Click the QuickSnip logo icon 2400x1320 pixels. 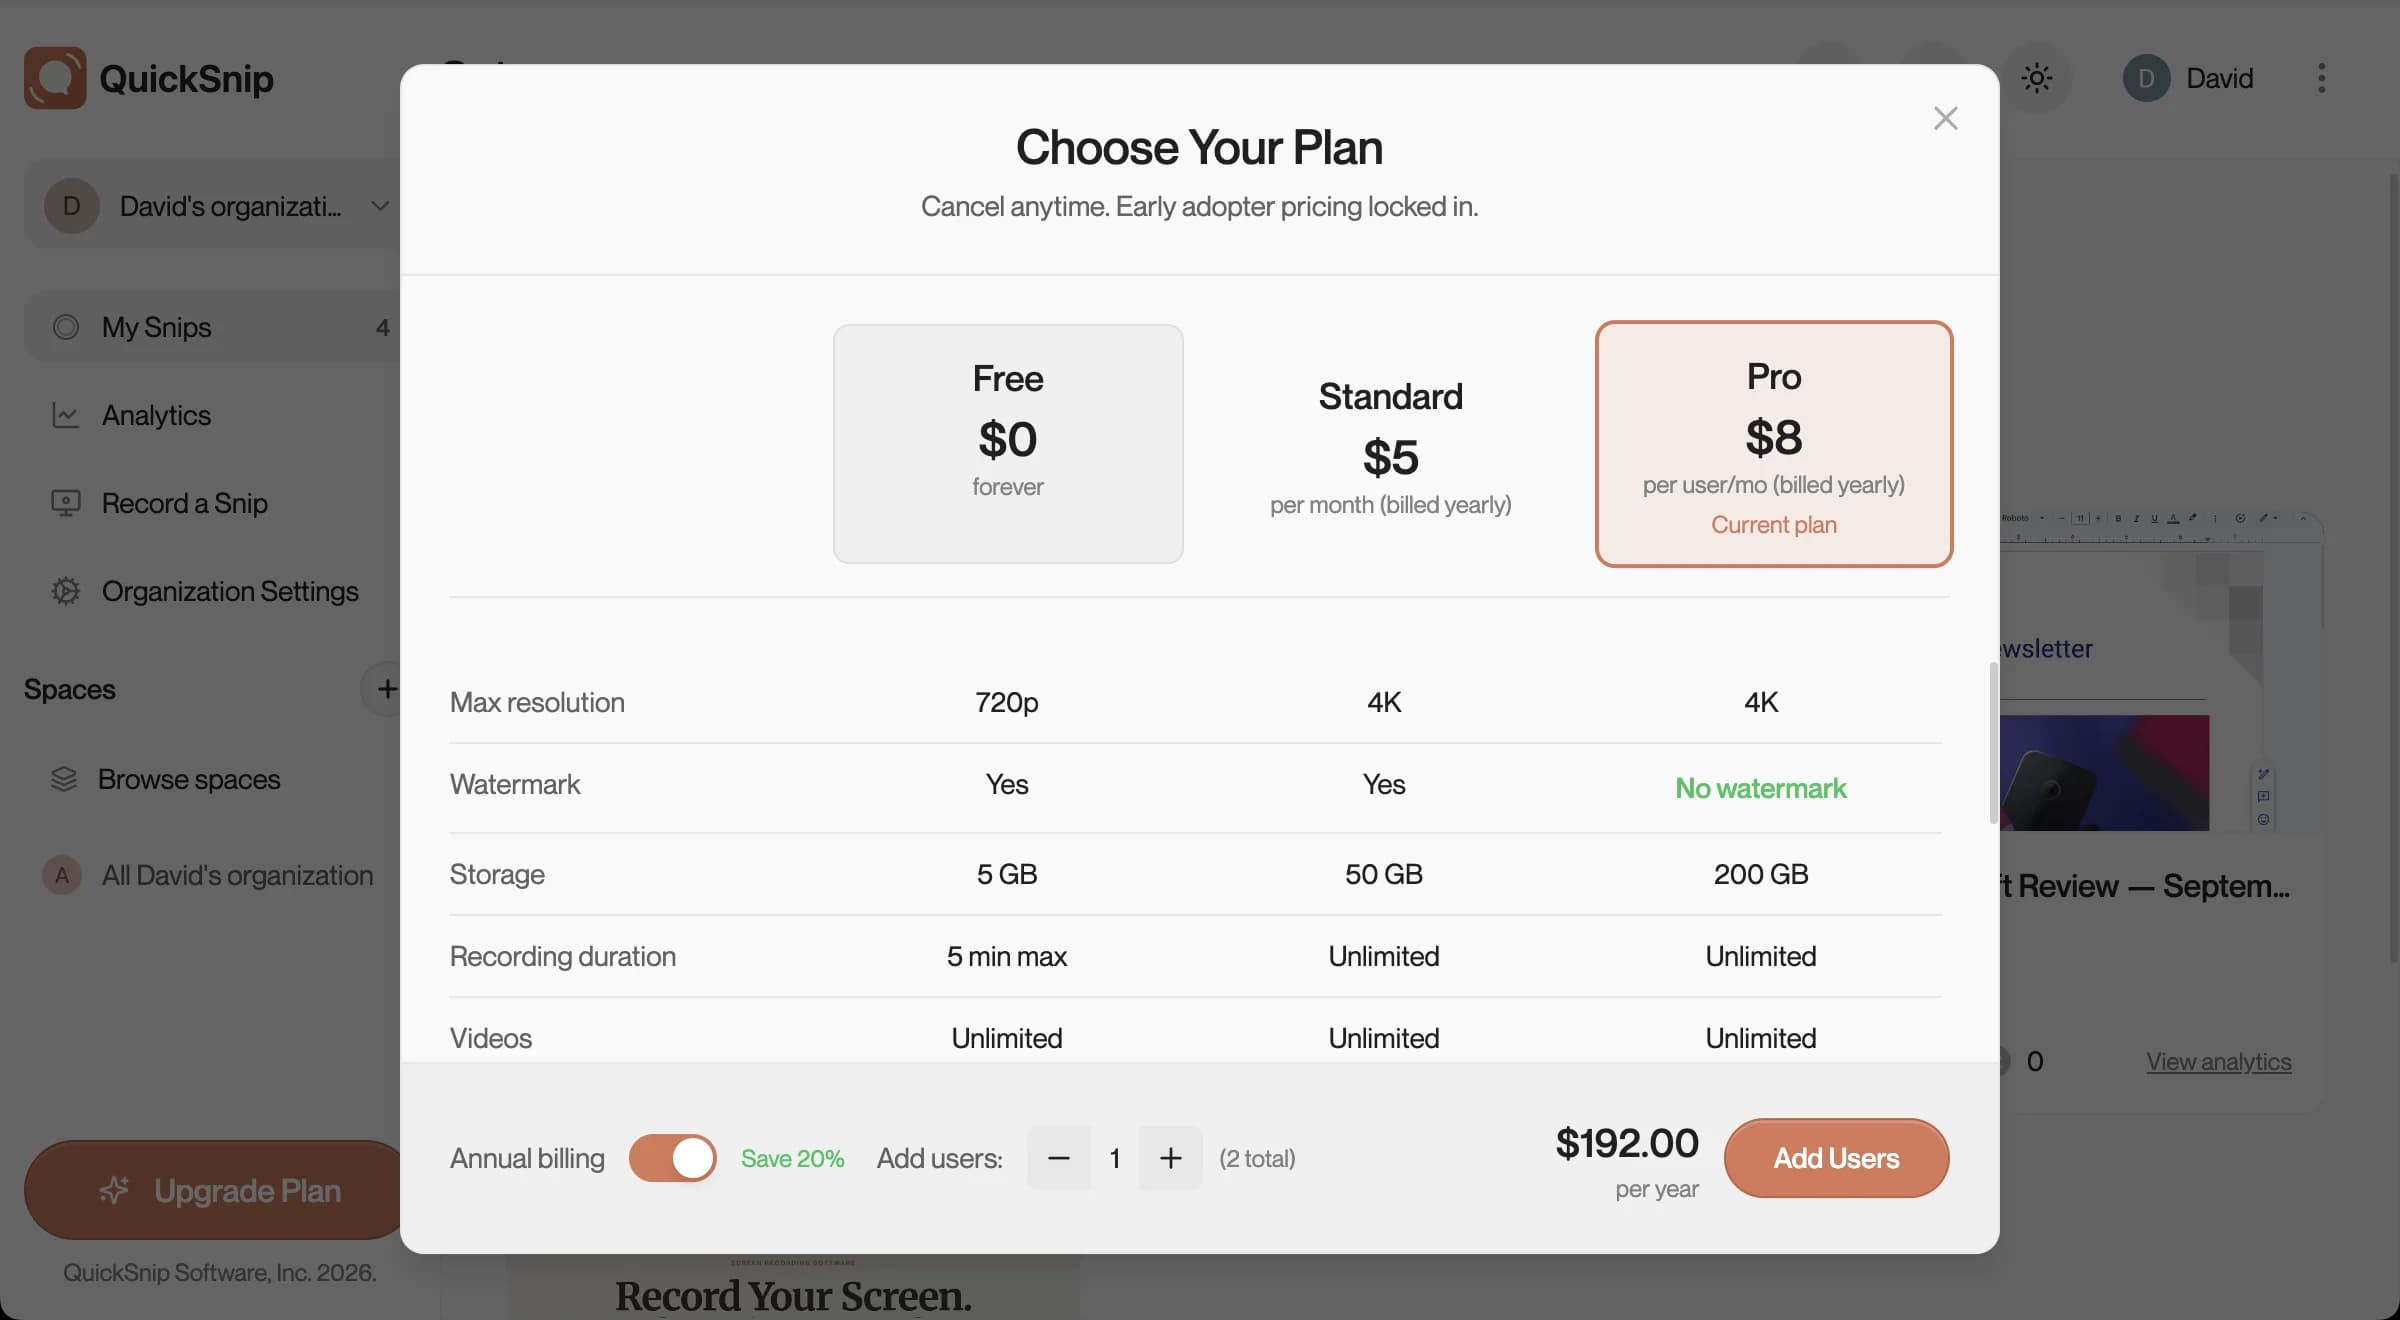click(x=55, y=77)
